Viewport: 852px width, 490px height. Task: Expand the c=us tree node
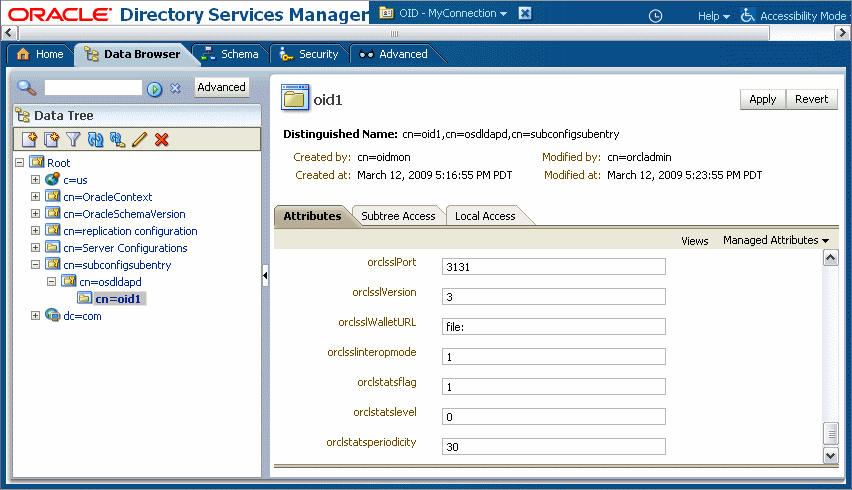pos(35,180)
